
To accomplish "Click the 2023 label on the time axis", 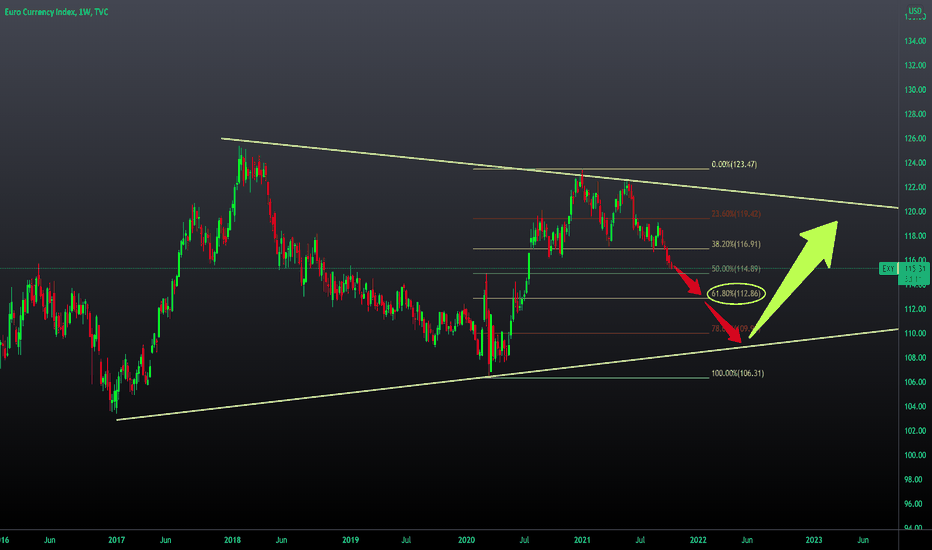I will coord(814,540).
